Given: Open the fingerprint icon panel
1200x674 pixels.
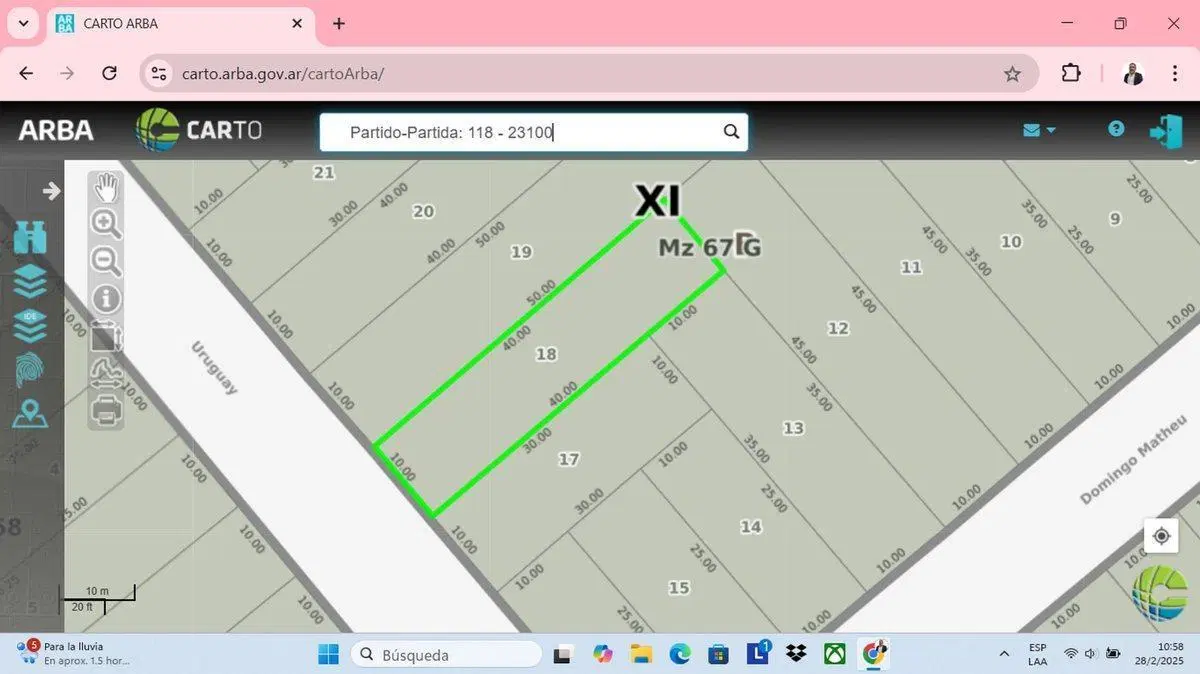Looking at the screenshot, I should (x=31, y=369).
